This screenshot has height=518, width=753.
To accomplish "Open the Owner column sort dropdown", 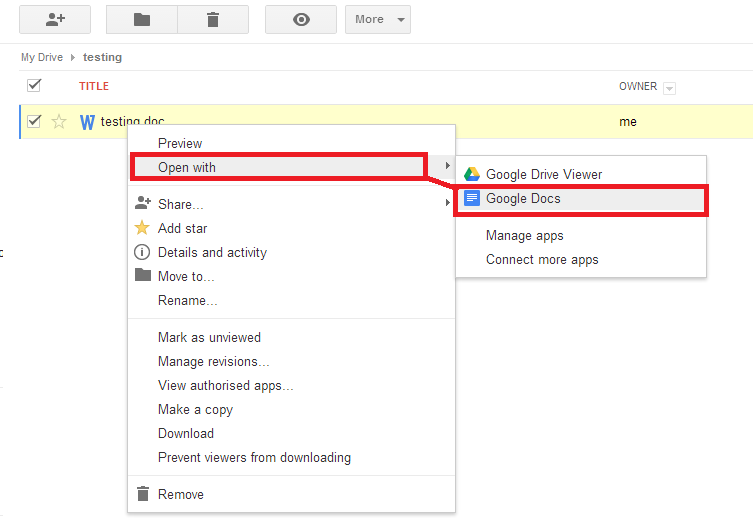I will [x=669, y=88].
